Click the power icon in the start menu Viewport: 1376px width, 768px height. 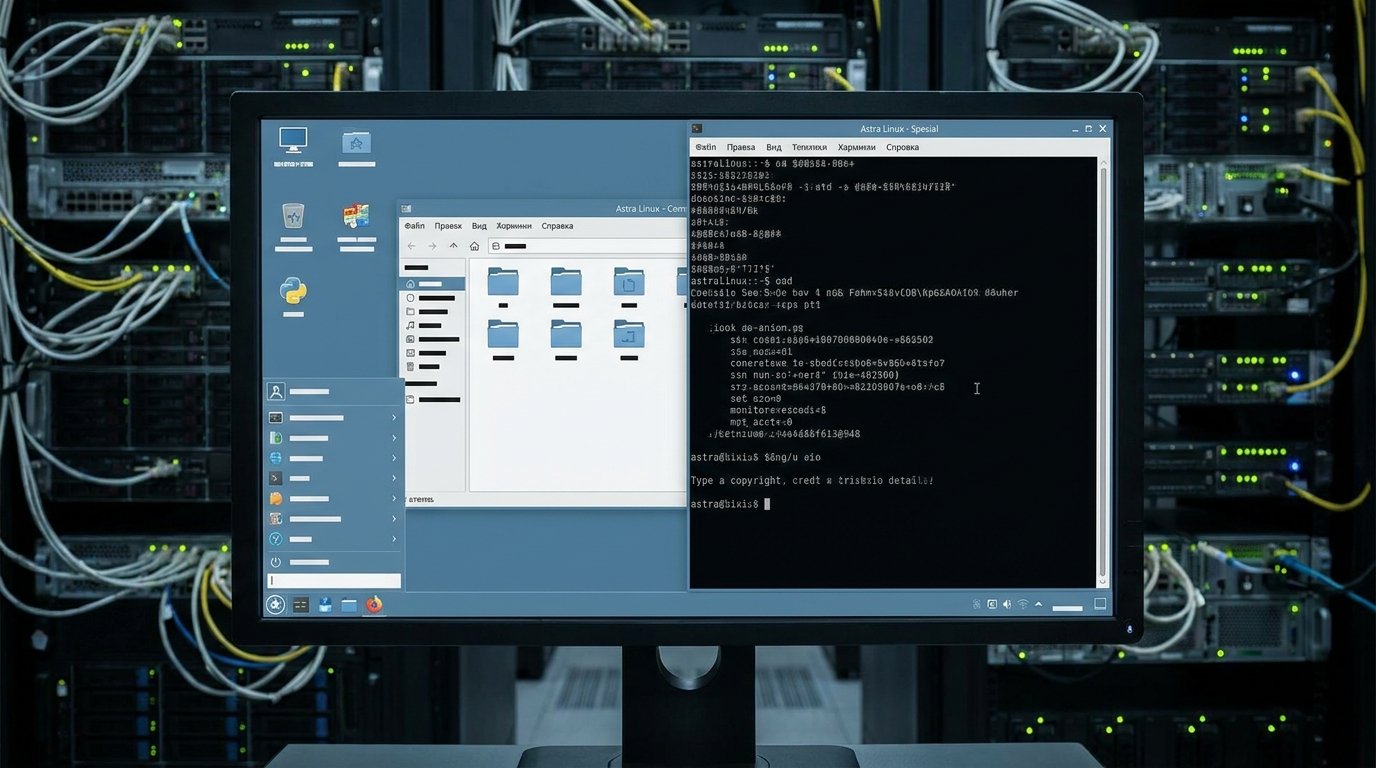click(276, 562)
